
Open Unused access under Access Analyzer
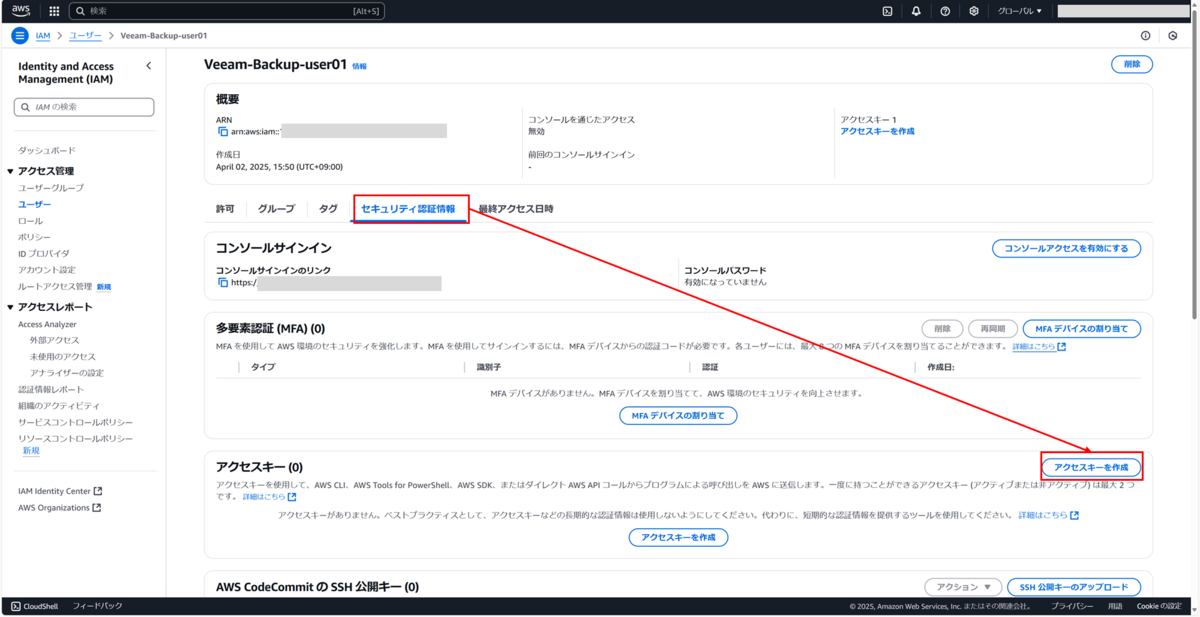click(x=63, y=356)
